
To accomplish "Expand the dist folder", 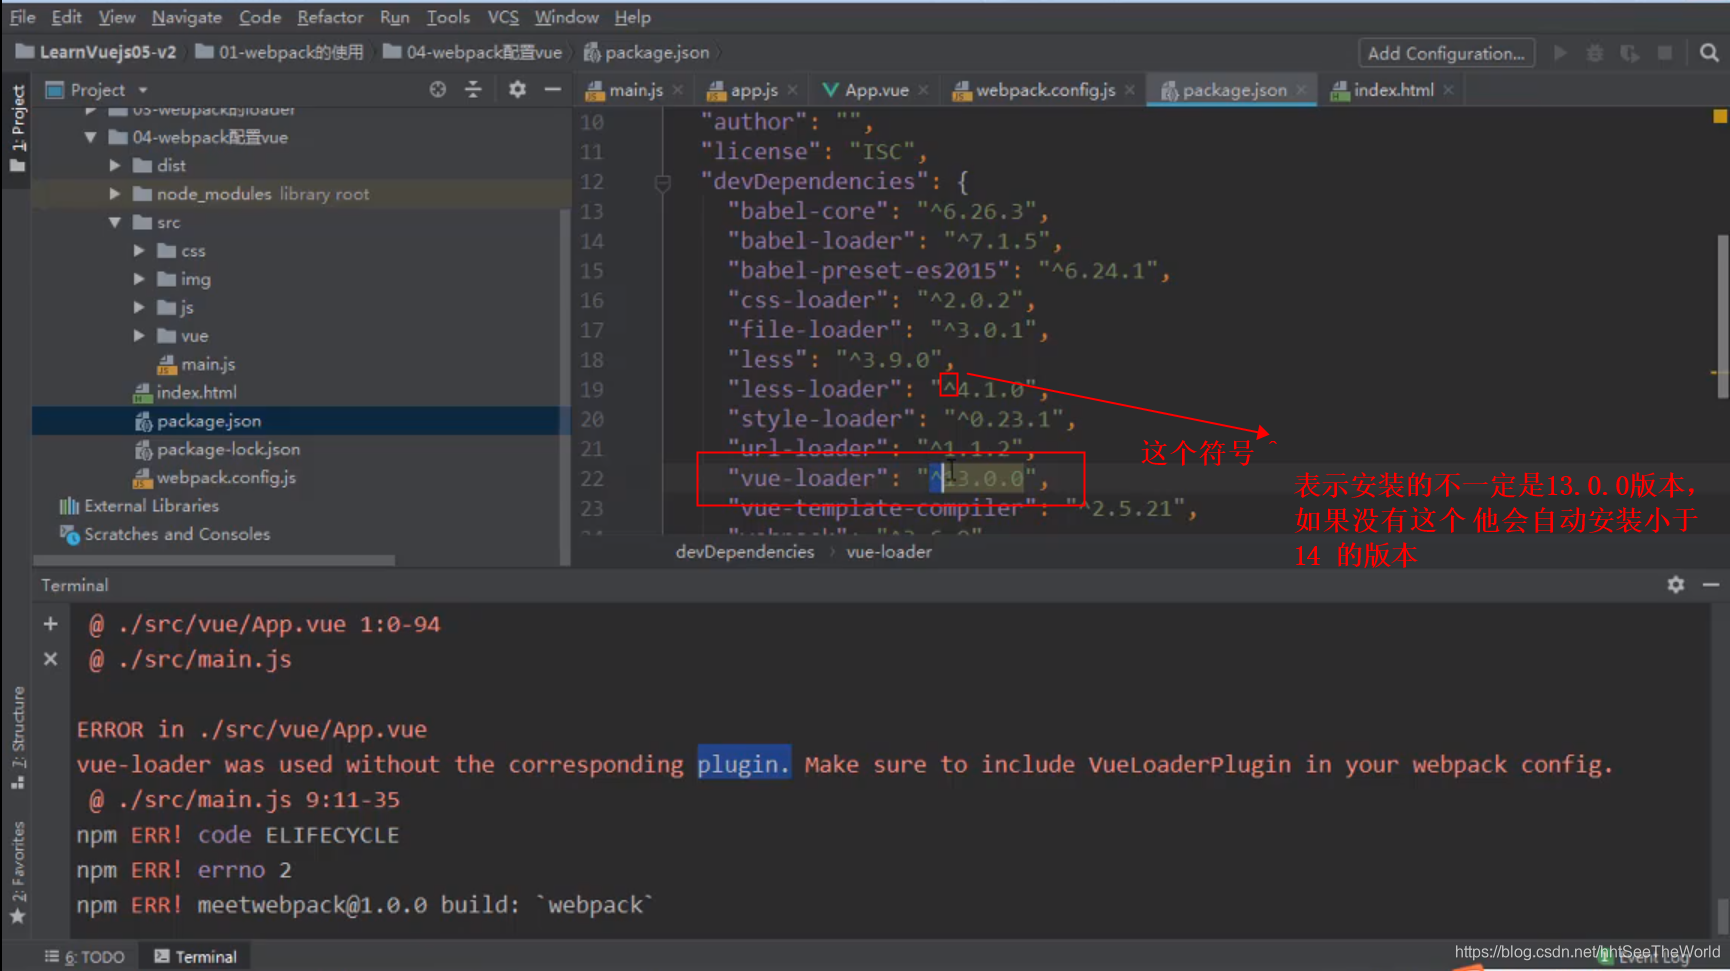I will point(115,165).
